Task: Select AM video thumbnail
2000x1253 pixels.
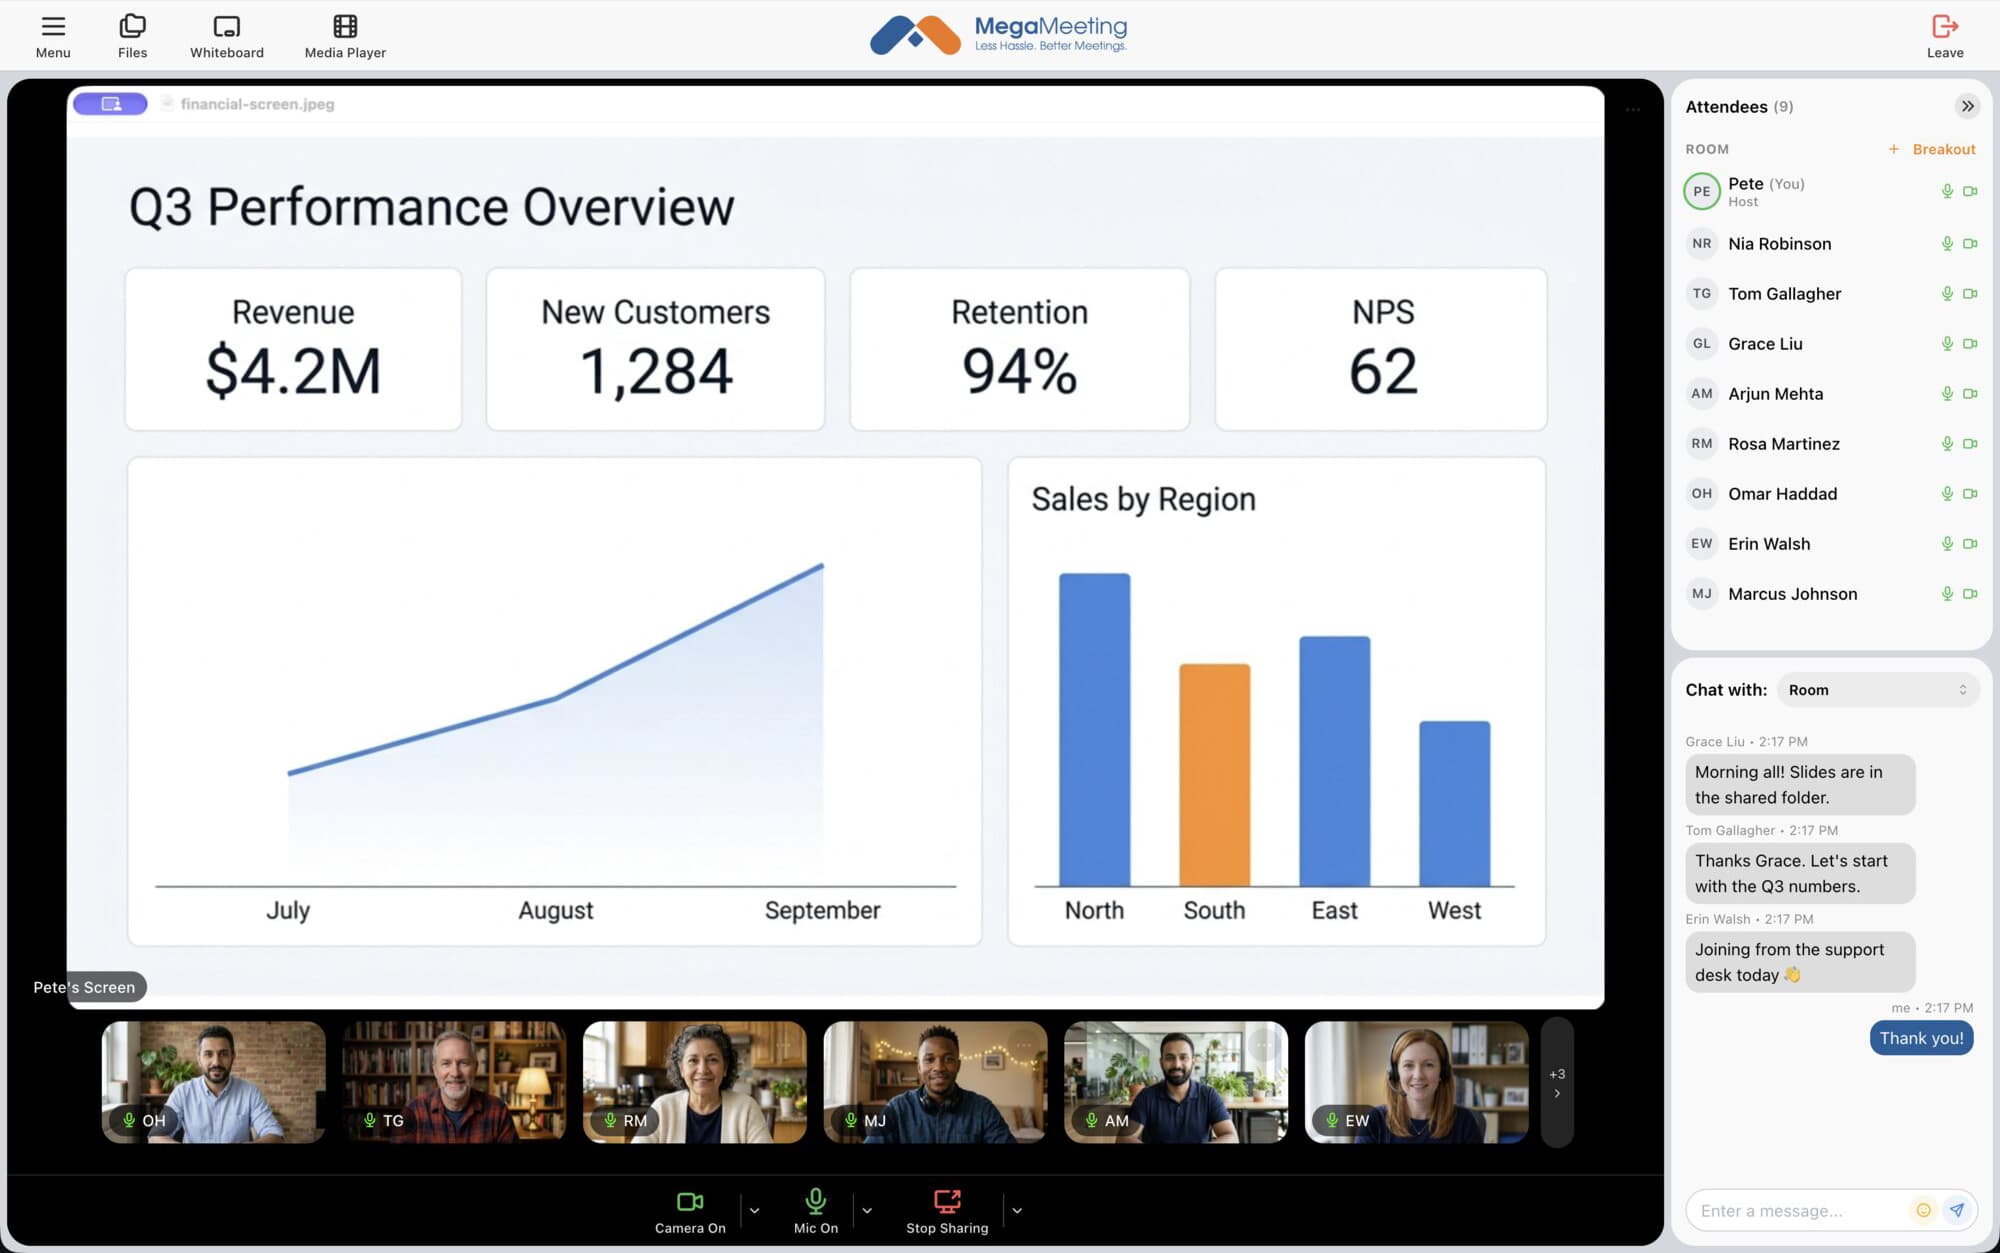Action: pyautogui.click(x=1176, y=1082)
